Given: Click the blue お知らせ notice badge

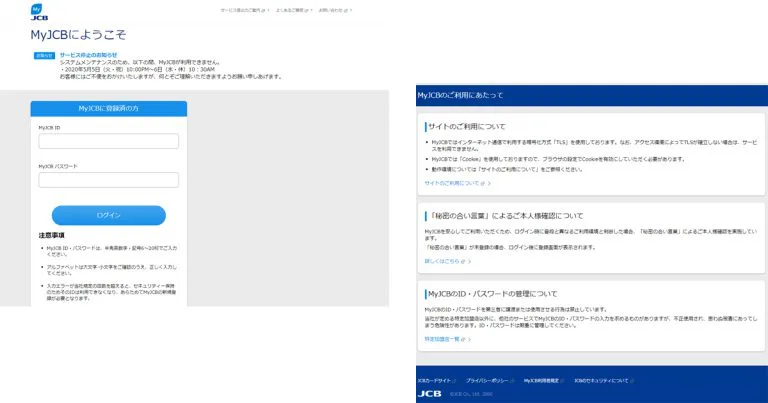Looking at the screenshot, I should point(45,56).
